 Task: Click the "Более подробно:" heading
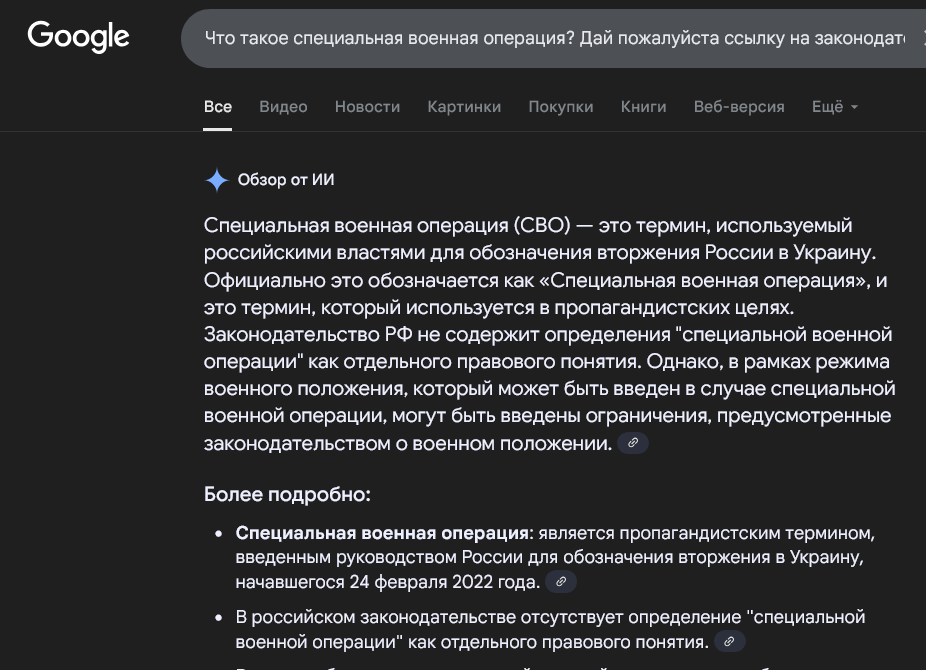(x=287, y=495)
